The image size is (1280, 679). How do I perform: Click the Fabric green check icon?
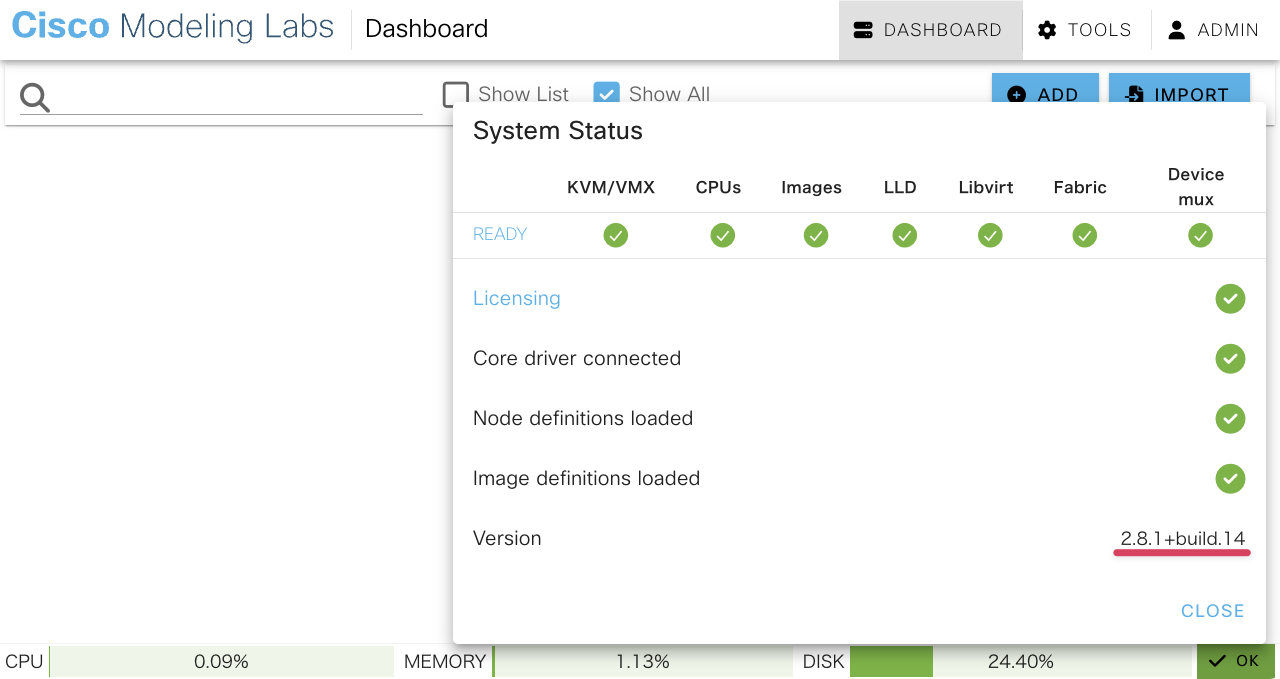pos(1084,235)
